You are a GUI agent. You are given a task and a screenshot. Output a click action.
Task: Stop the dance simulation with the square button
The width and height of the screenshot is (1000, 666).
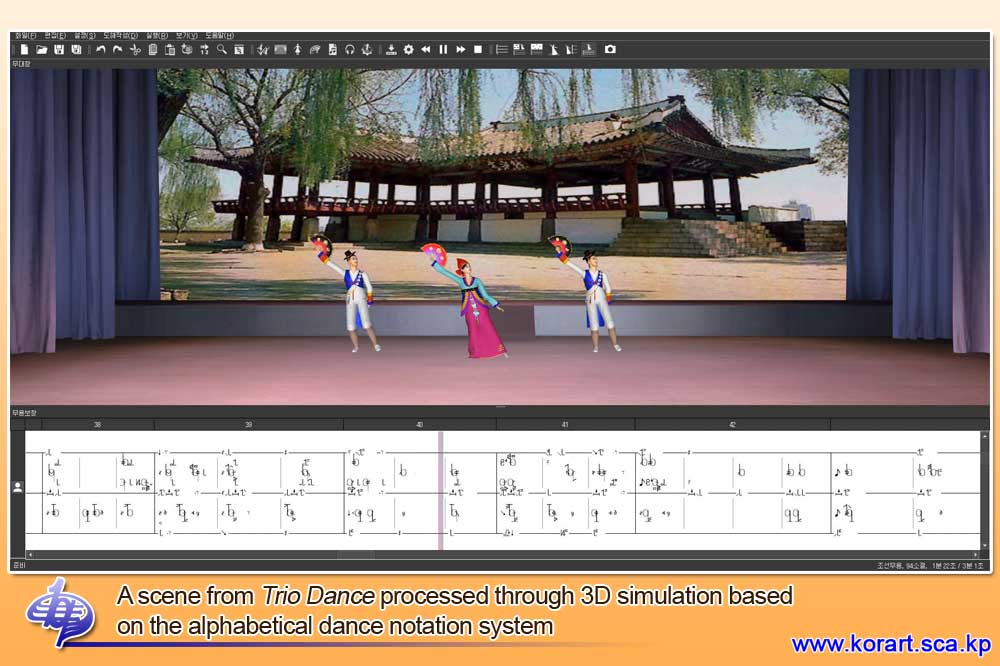click(478, 49)
